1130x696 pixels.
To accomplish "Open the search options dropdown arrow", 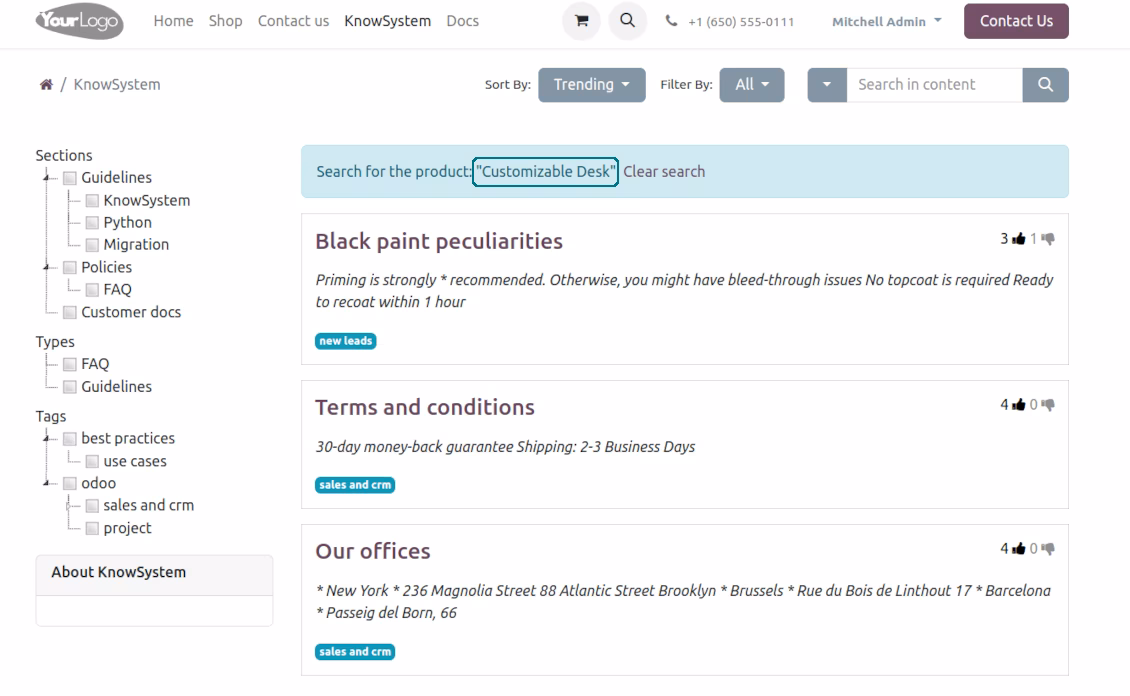I will [x=827, y=85].
